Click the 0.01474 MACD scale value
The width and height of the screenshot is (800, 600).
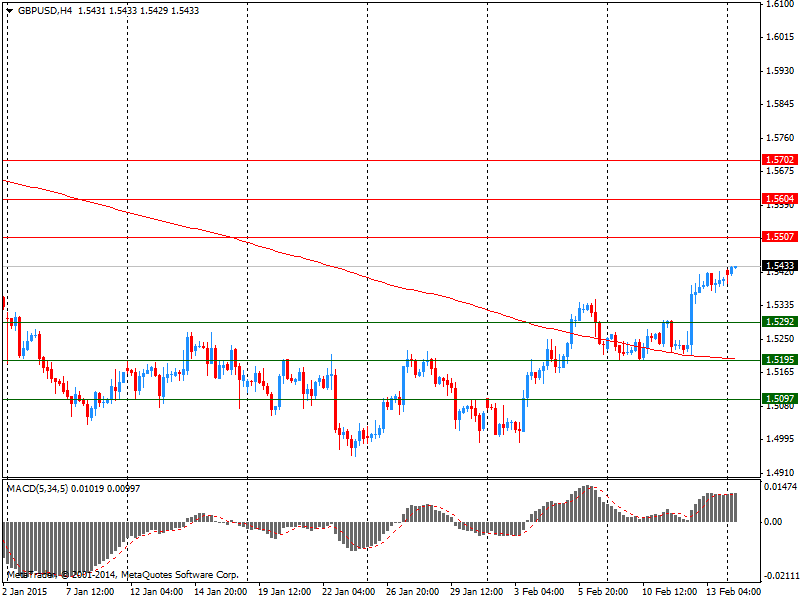781,487
